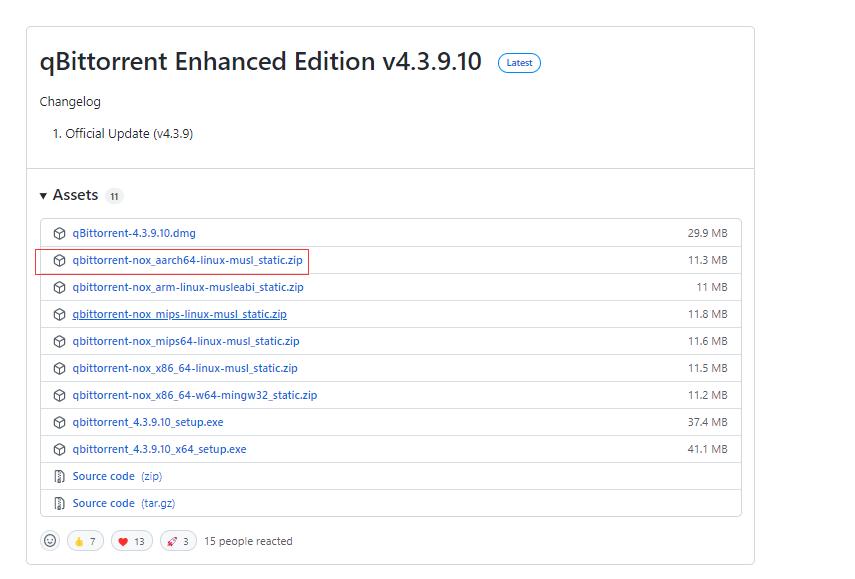The image size is (855, 579).
Task: Click the Assets count badge
Action: 114,196
